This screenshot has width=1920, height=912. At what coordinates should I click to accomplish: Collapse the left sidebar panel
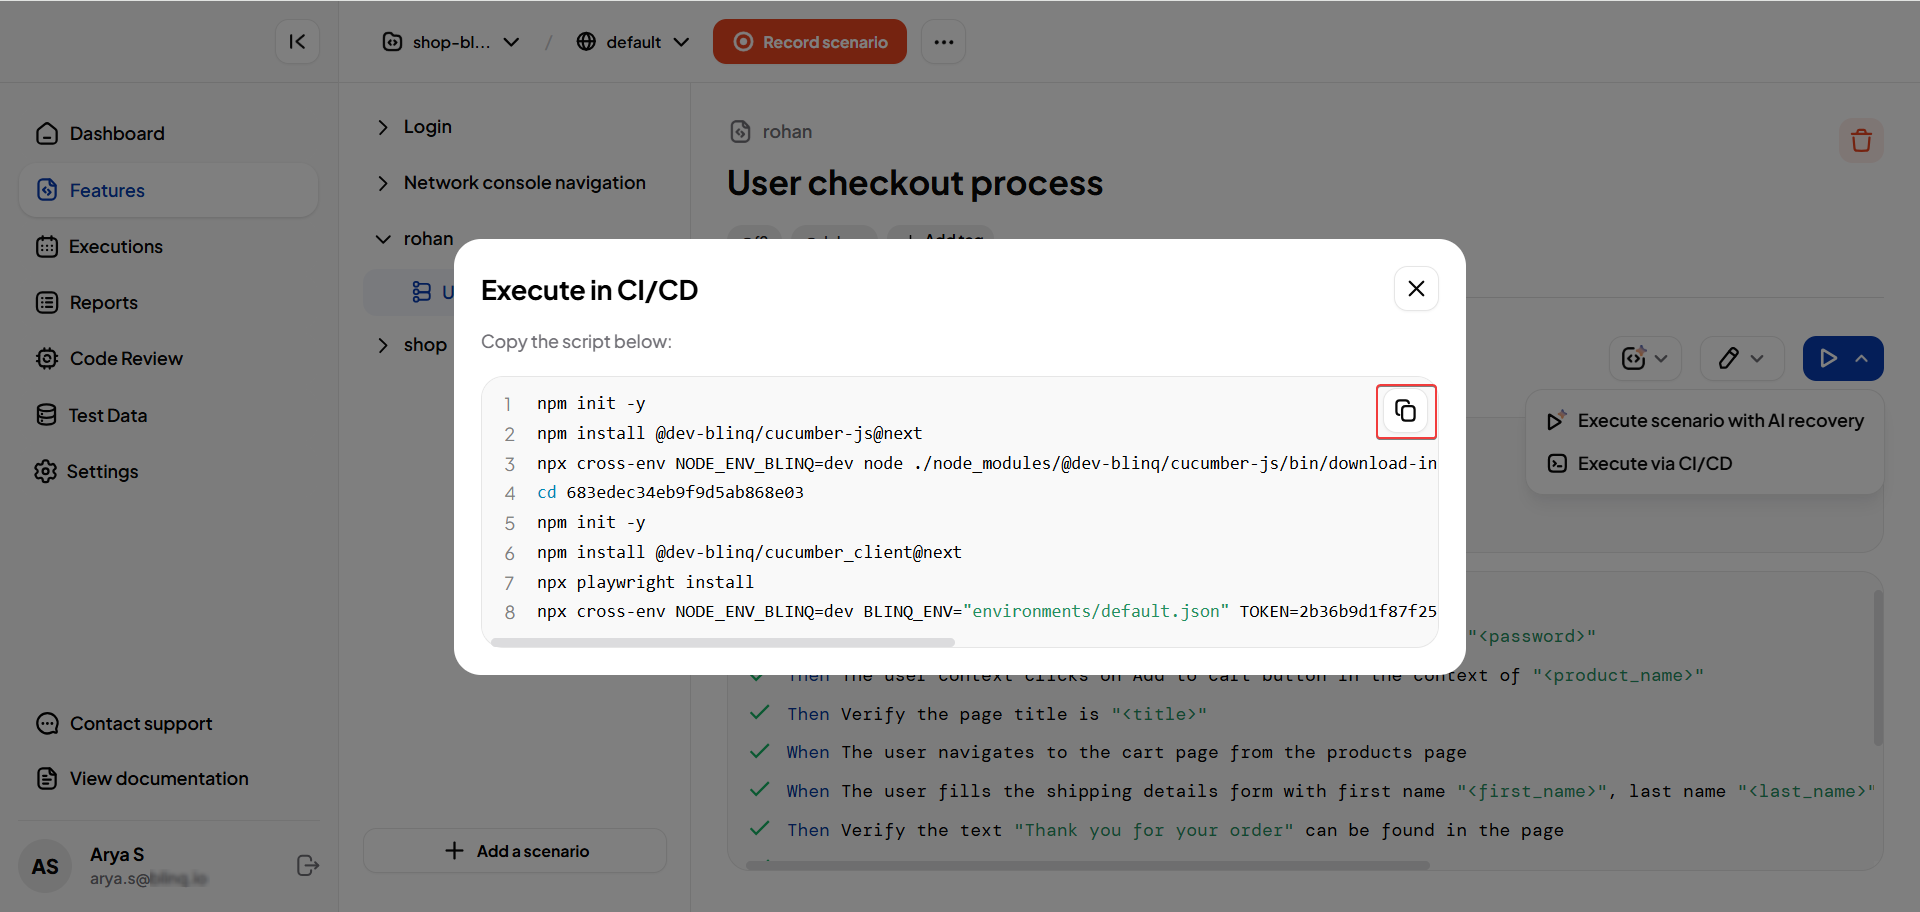point(297,42)
